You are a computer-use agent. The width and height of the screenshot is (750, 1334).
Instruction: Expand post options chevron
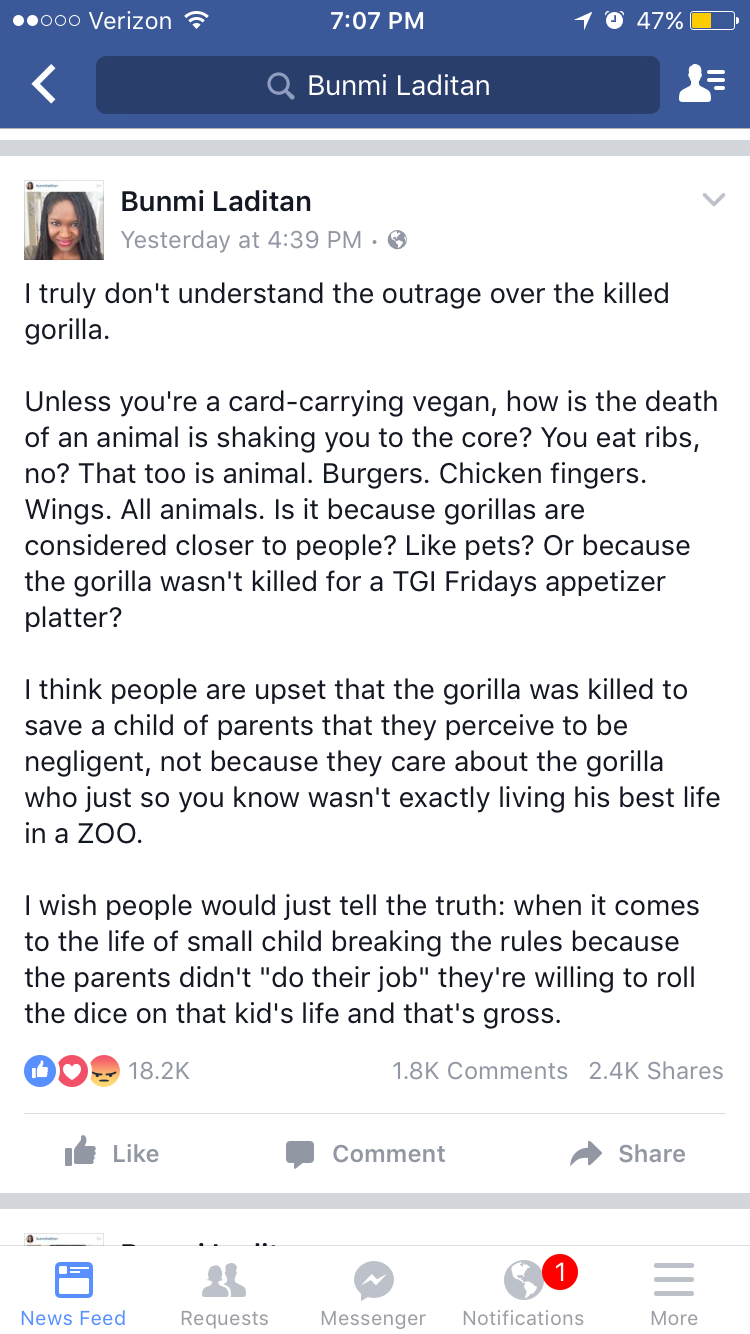click(713, 200)
